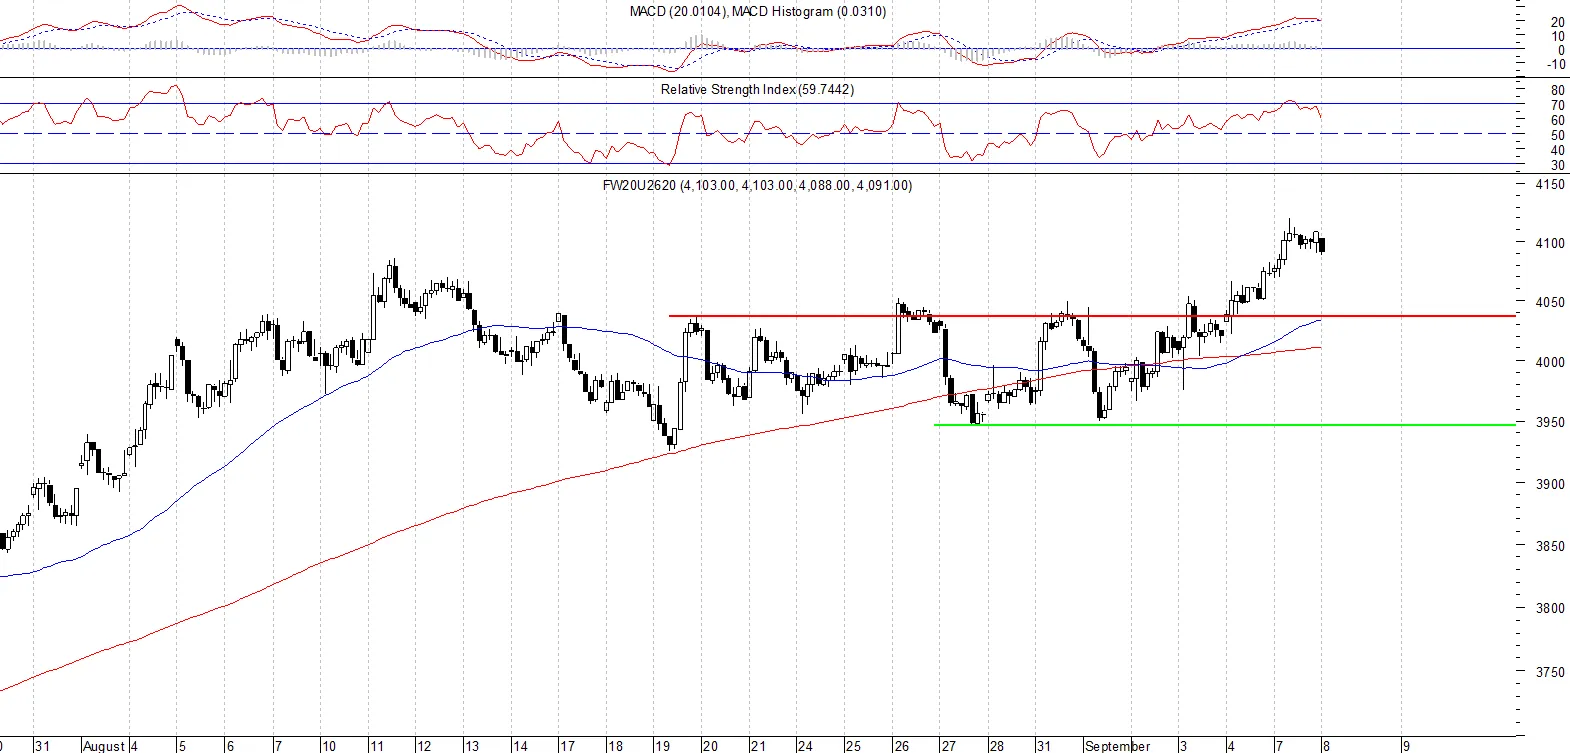Select date axis label 19
Viewport: 1570px width, 753px height.
point(662,746)
